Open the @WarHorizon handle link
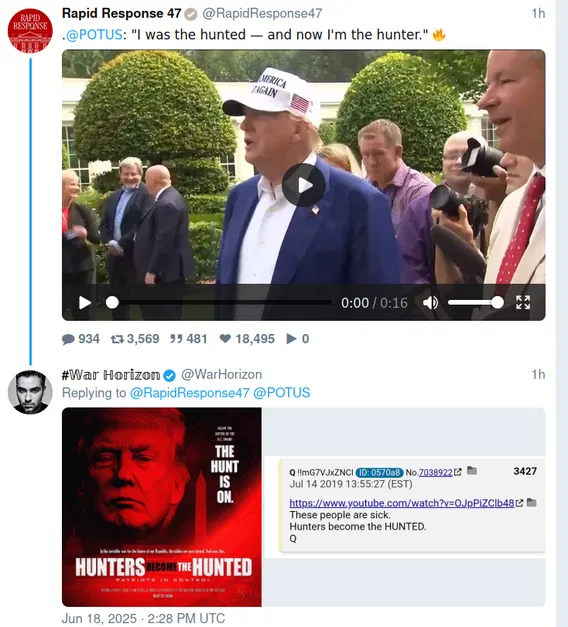The height and width of the screenshot is (627, 568). [222, 375]
